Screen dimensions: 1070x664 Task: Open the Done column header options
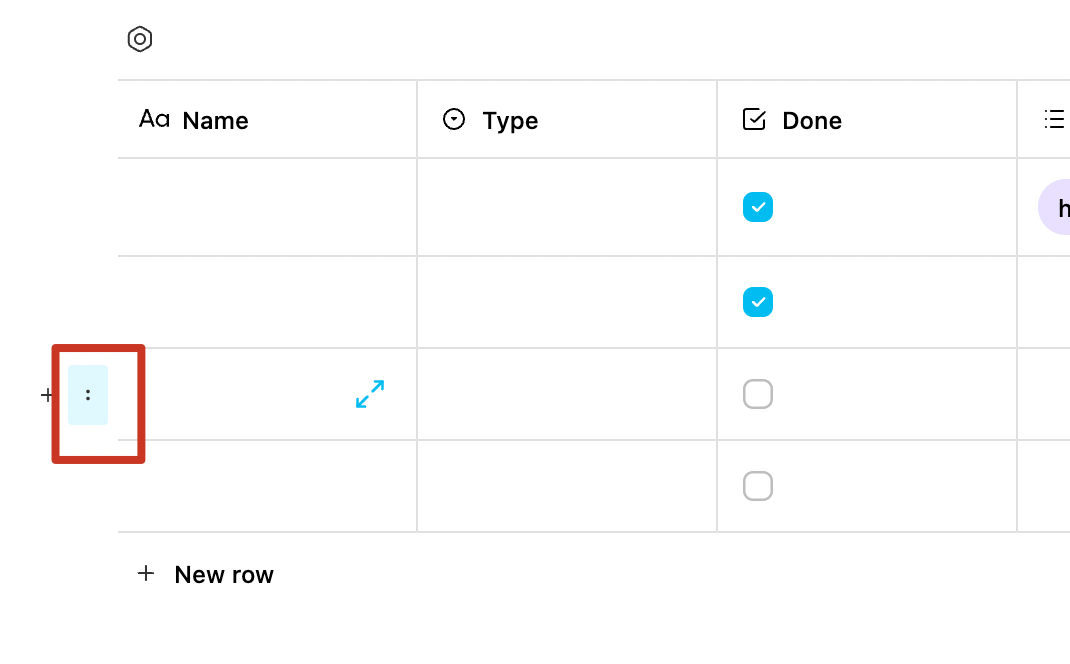tap(811, 121)
